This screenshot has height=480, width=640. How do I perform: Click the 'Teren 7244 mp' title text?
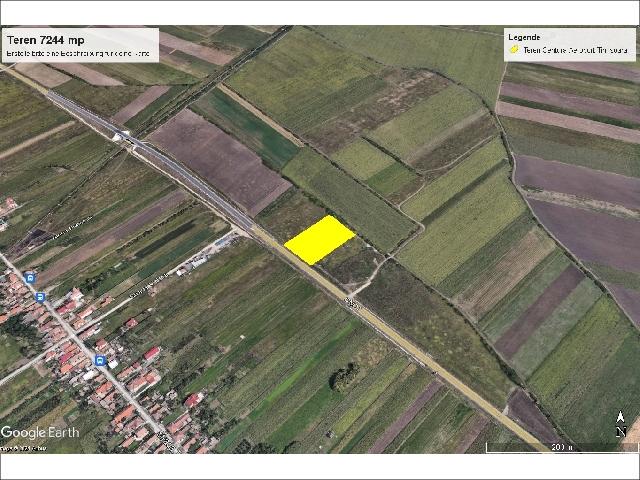pos(45,39)
